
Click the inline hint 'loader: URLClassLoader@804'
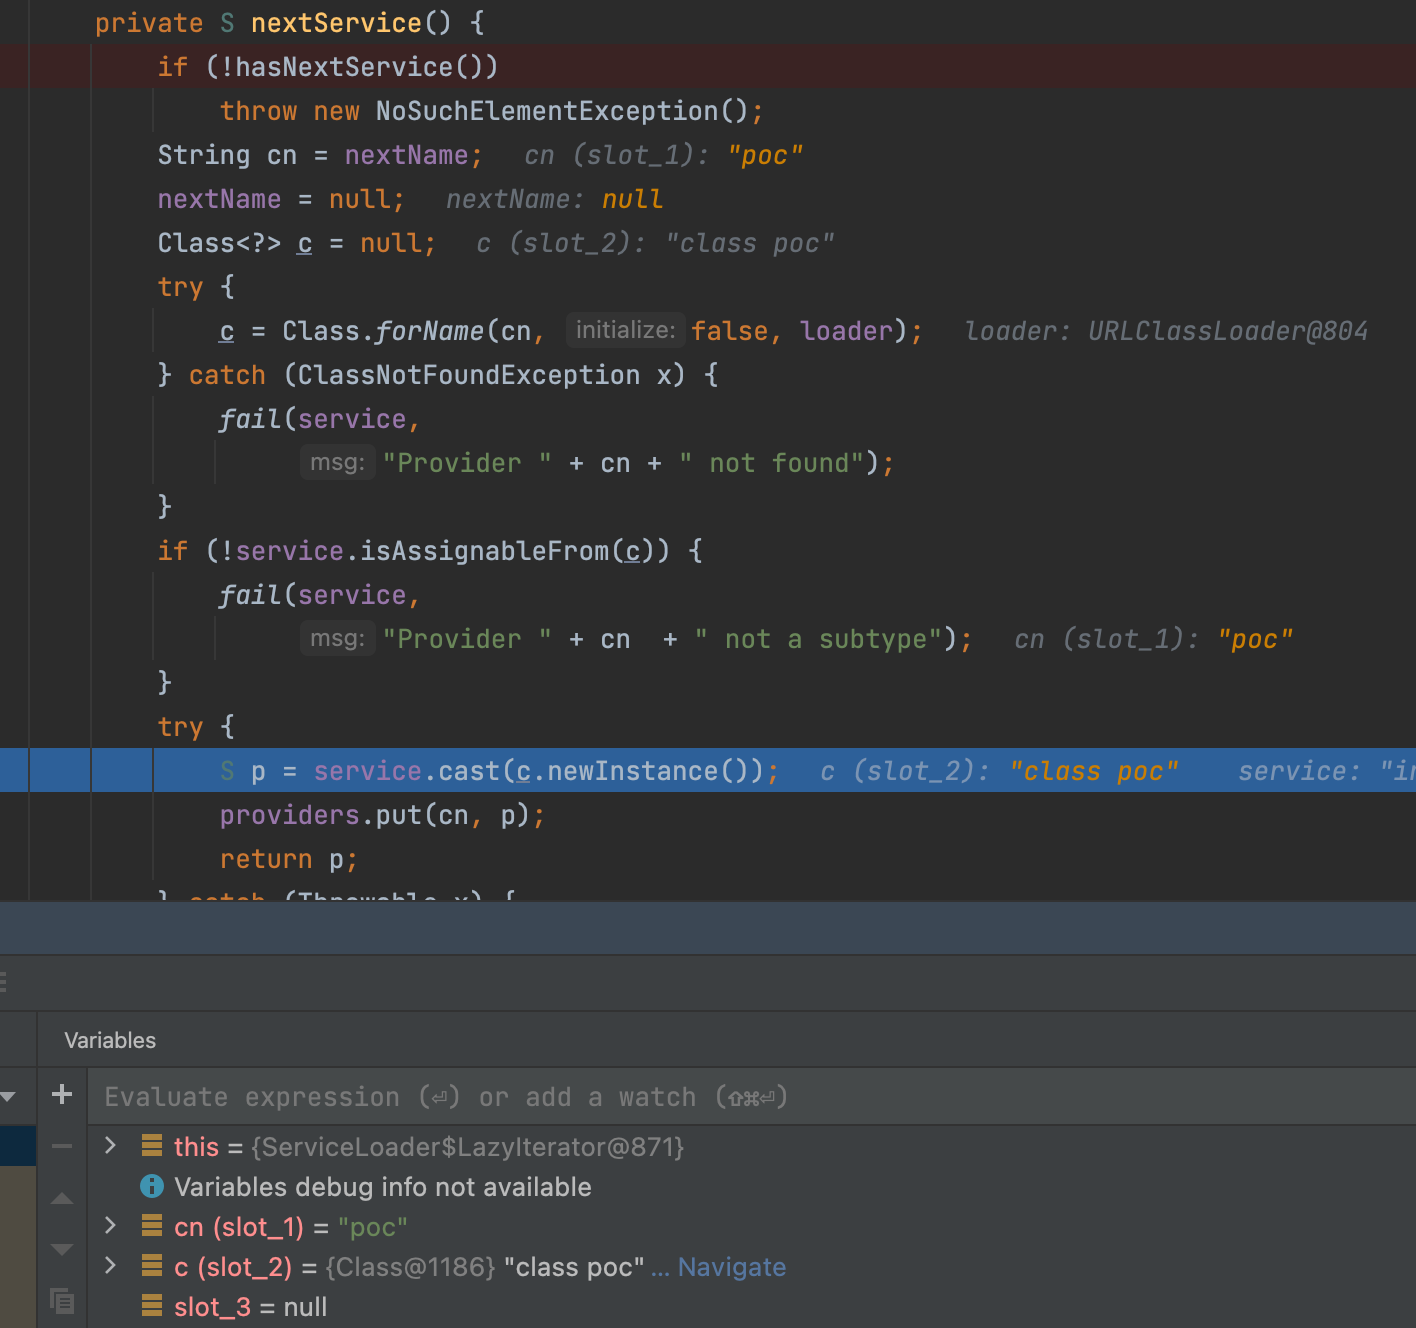[1166, 331]
